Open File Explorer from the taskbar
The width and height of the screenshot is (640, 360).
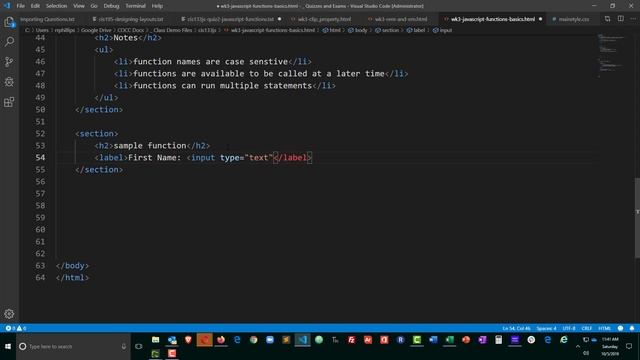[156, 340]
